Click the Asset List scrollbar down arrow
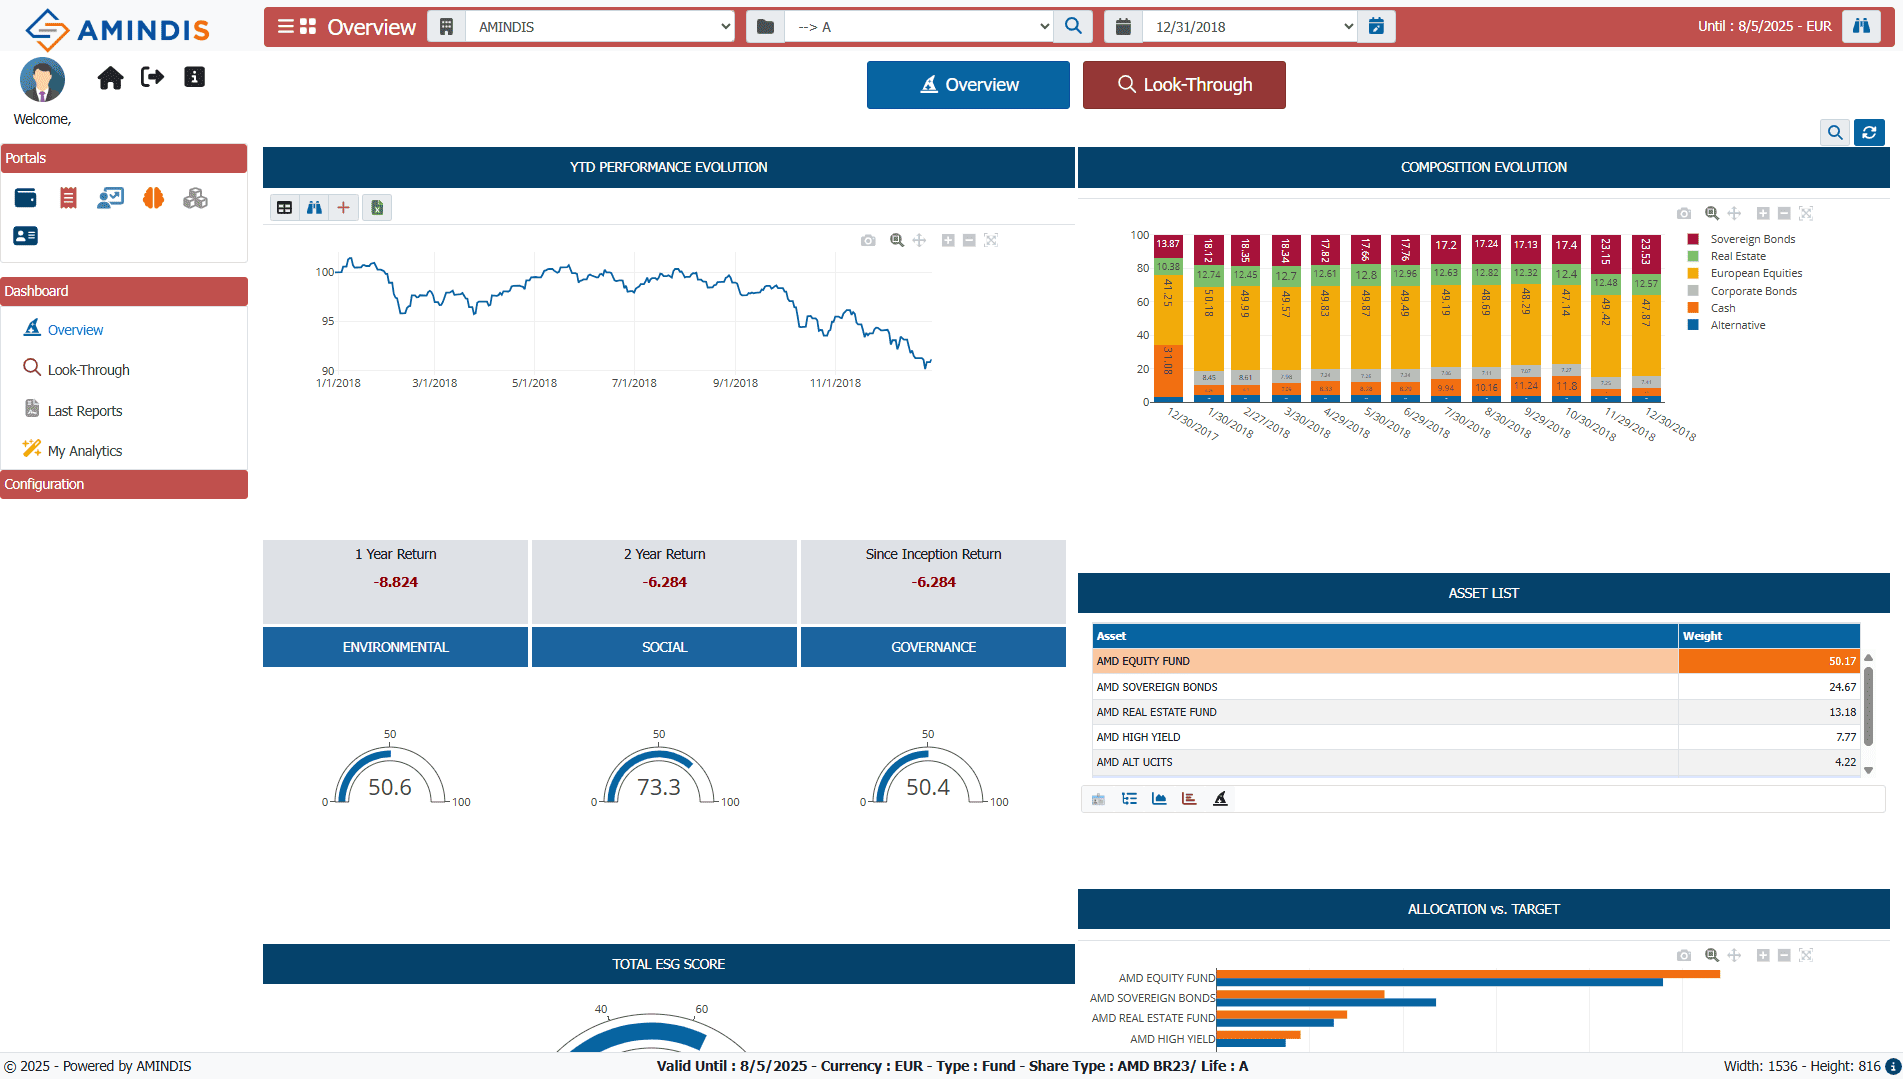Viewport: 1903px width, 1079px height. point(1868,770)
